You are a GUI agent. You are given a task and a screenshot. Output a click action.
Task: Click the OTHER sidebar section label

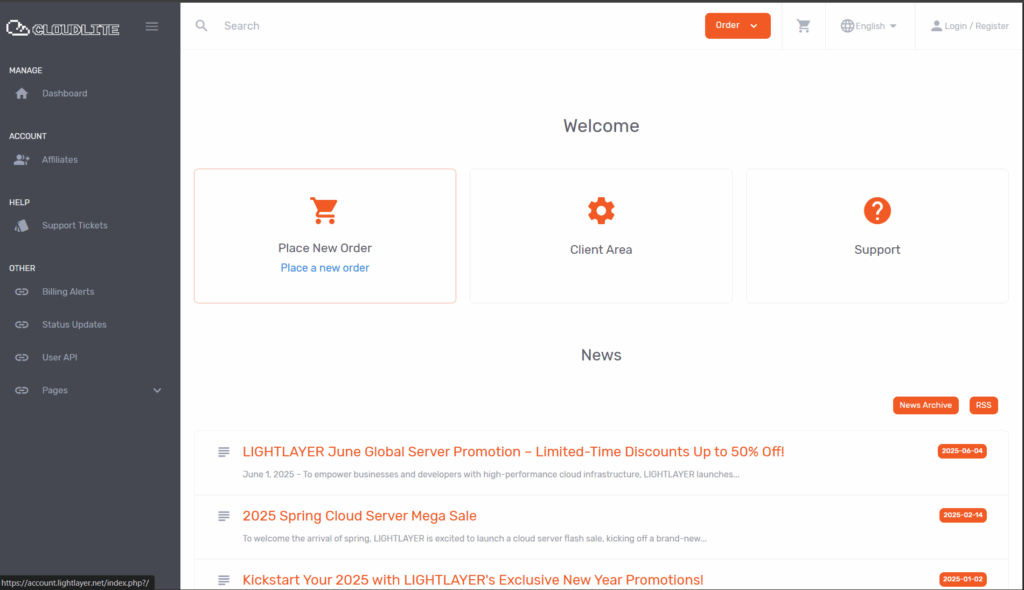22,268
